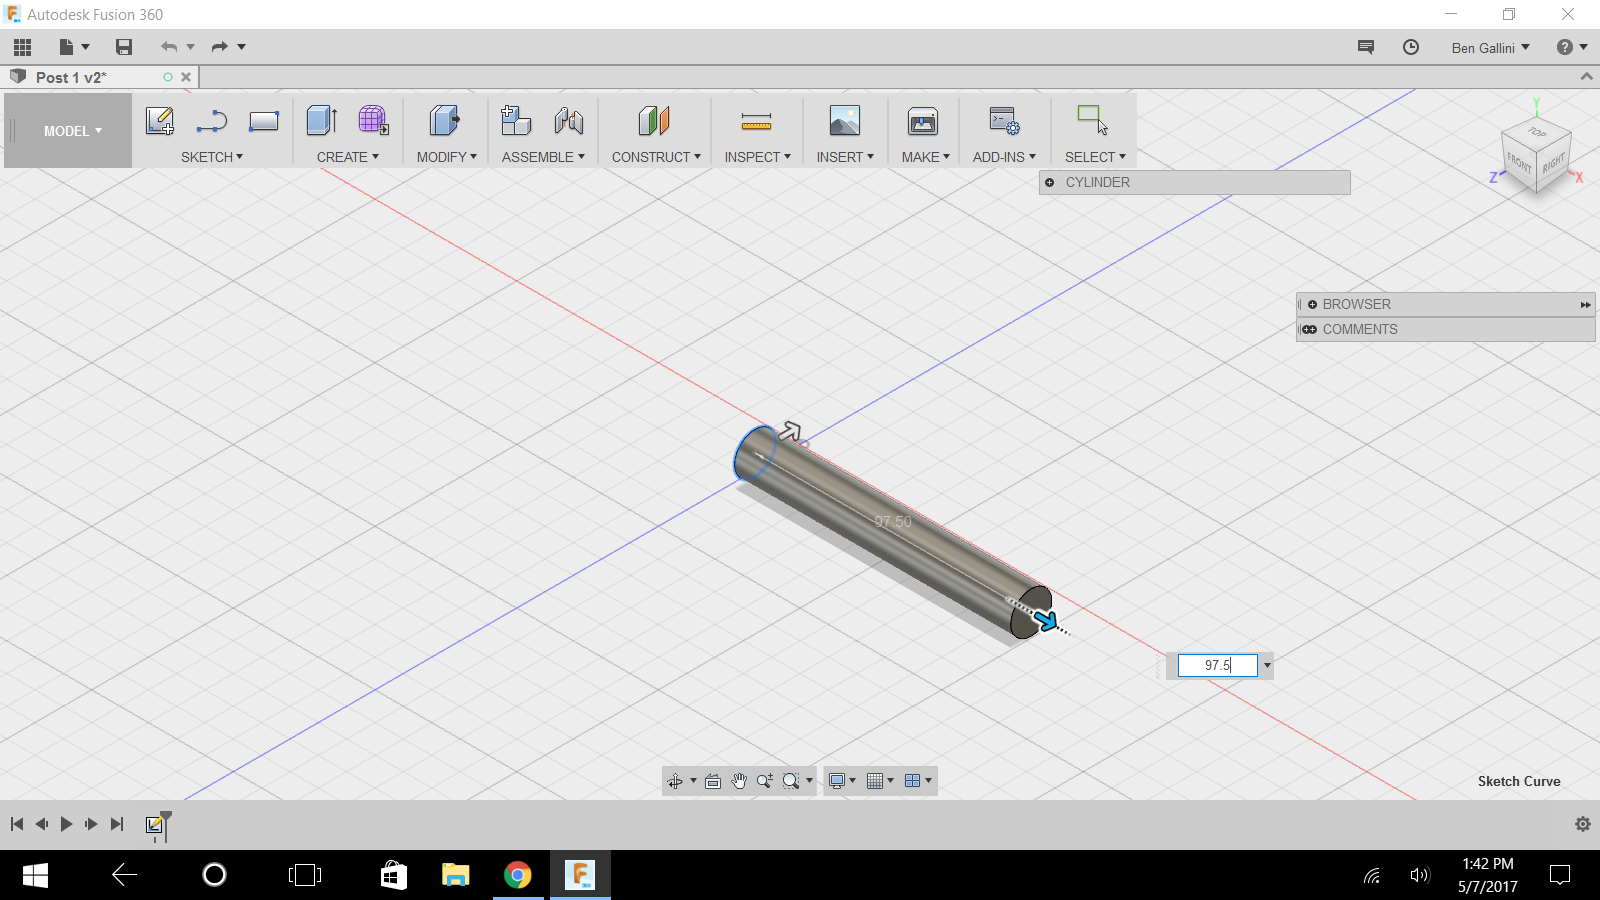Open the Display Settings dropdown

click(x=843, y=781)
